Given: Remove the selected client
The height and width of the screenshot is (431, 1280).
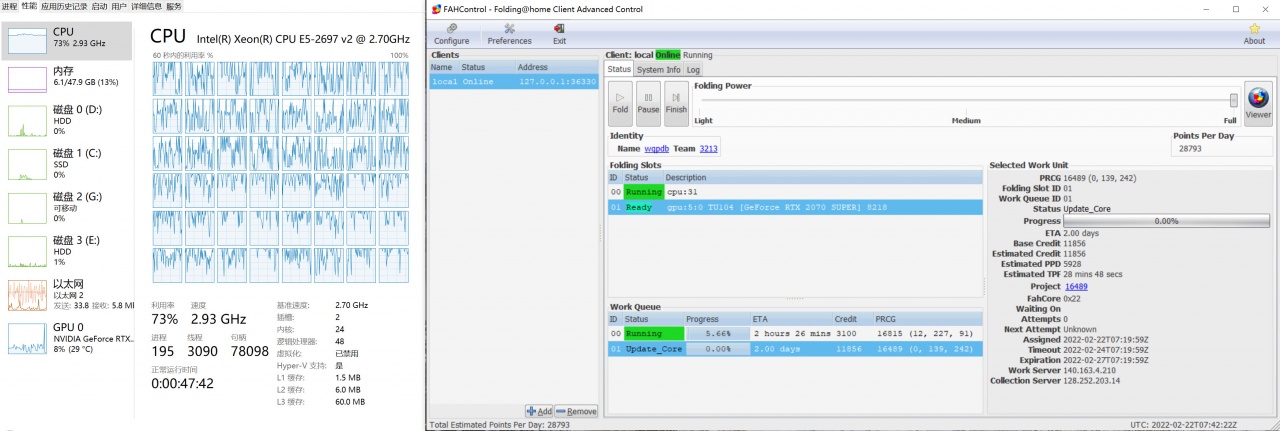Looking at the screenshot, I should (x=577, y=411).
